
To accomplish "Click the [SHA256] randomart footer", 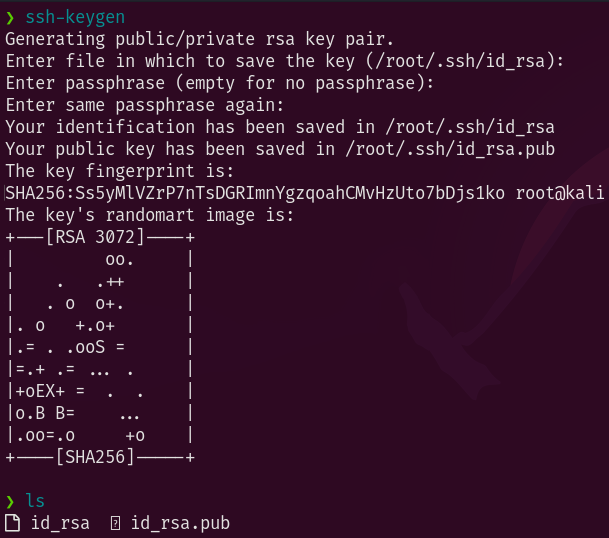I will pyautogui.click(x=95, y=457).
